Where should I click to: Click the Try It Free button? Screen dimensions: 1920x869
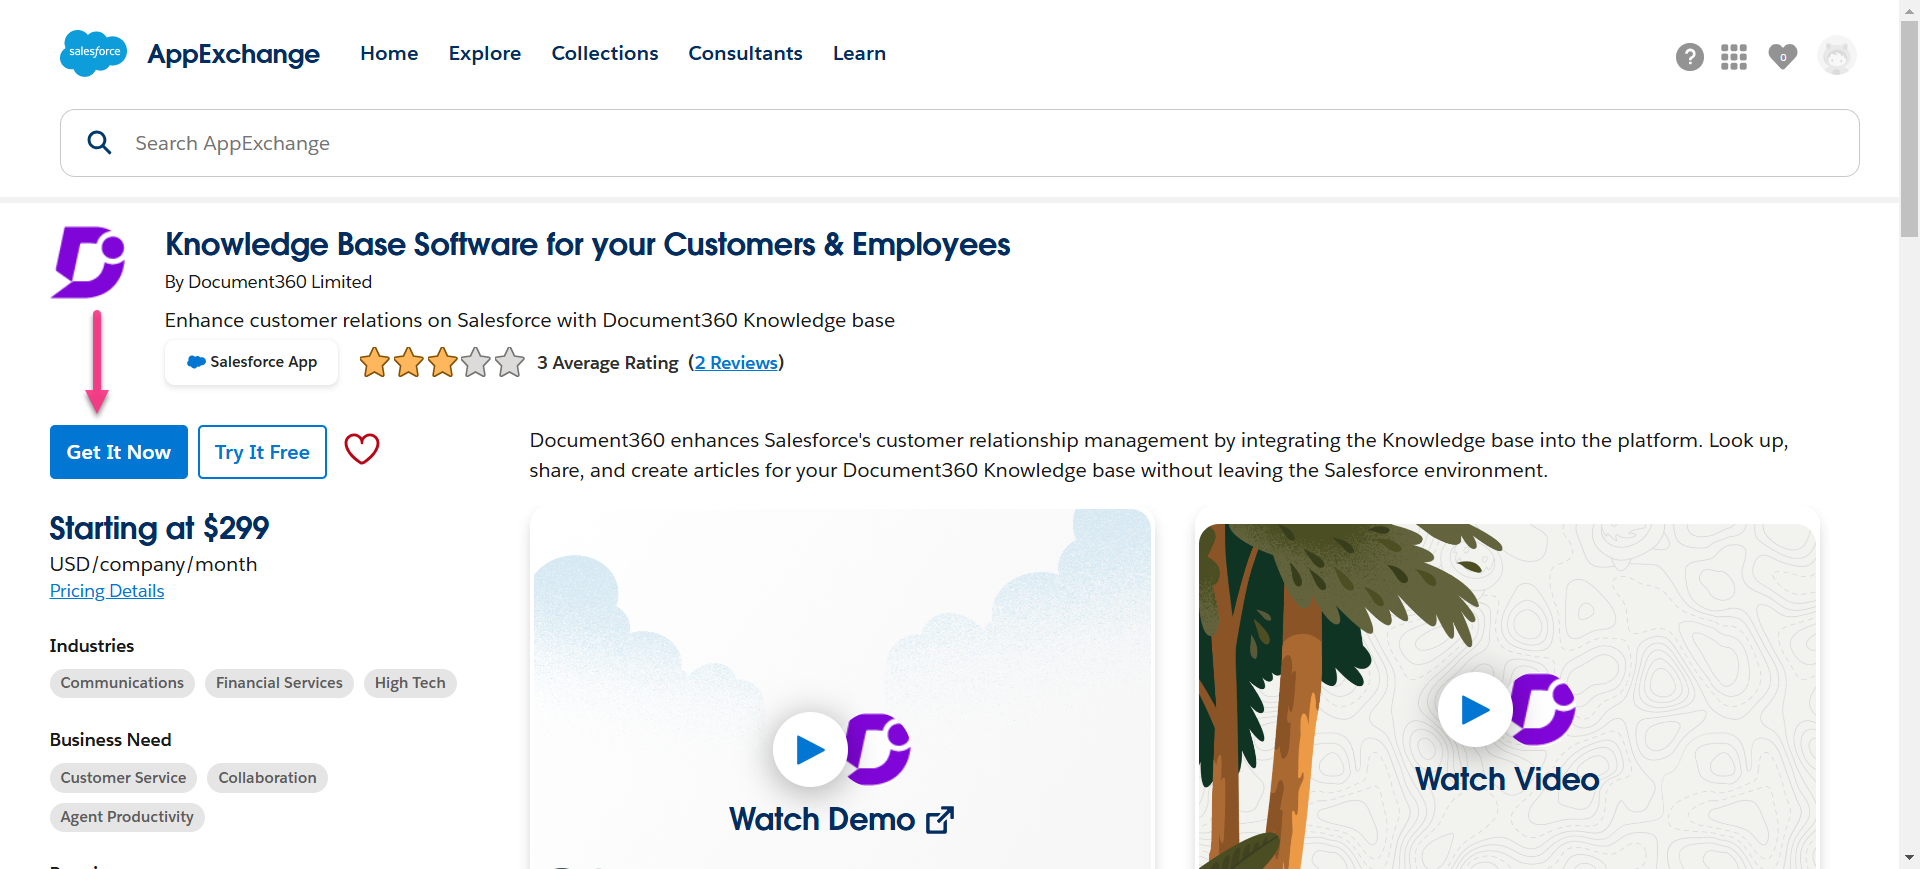(262, 452)
